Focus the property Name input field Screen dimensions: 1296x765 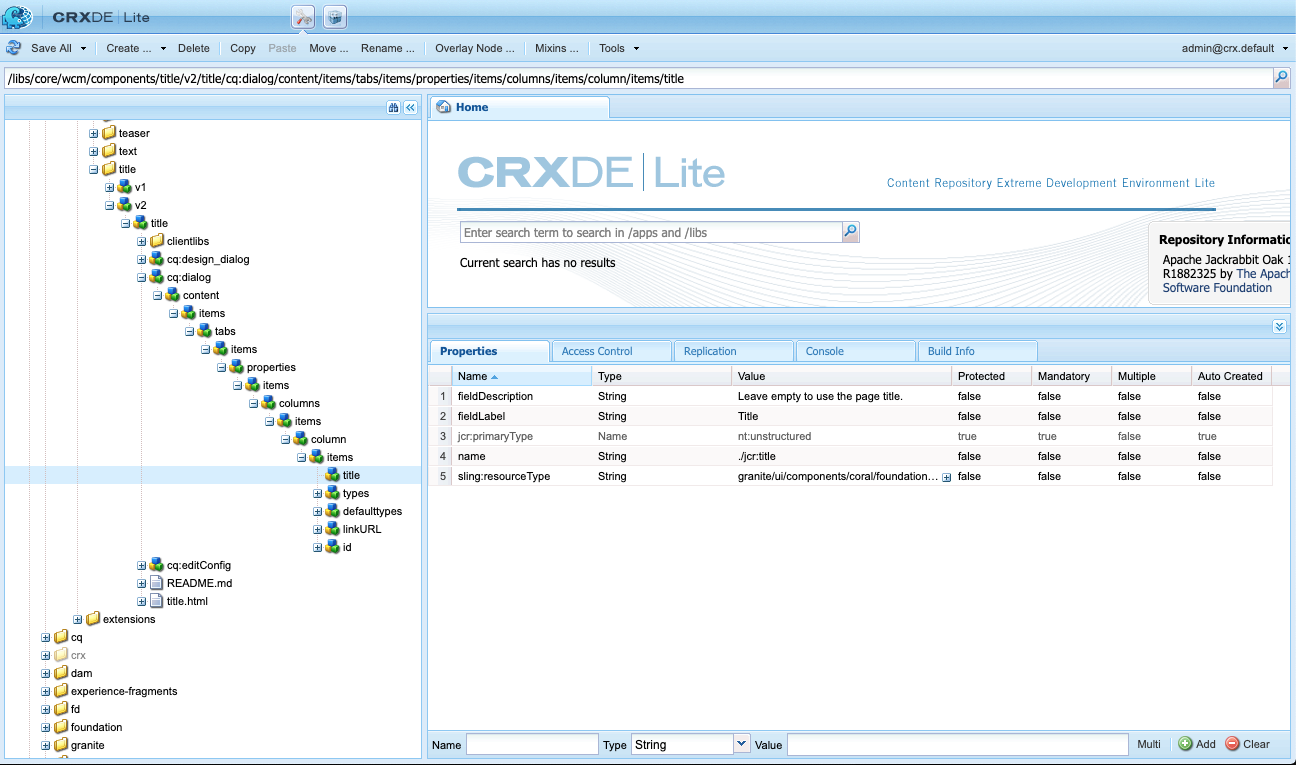point(532,744)
